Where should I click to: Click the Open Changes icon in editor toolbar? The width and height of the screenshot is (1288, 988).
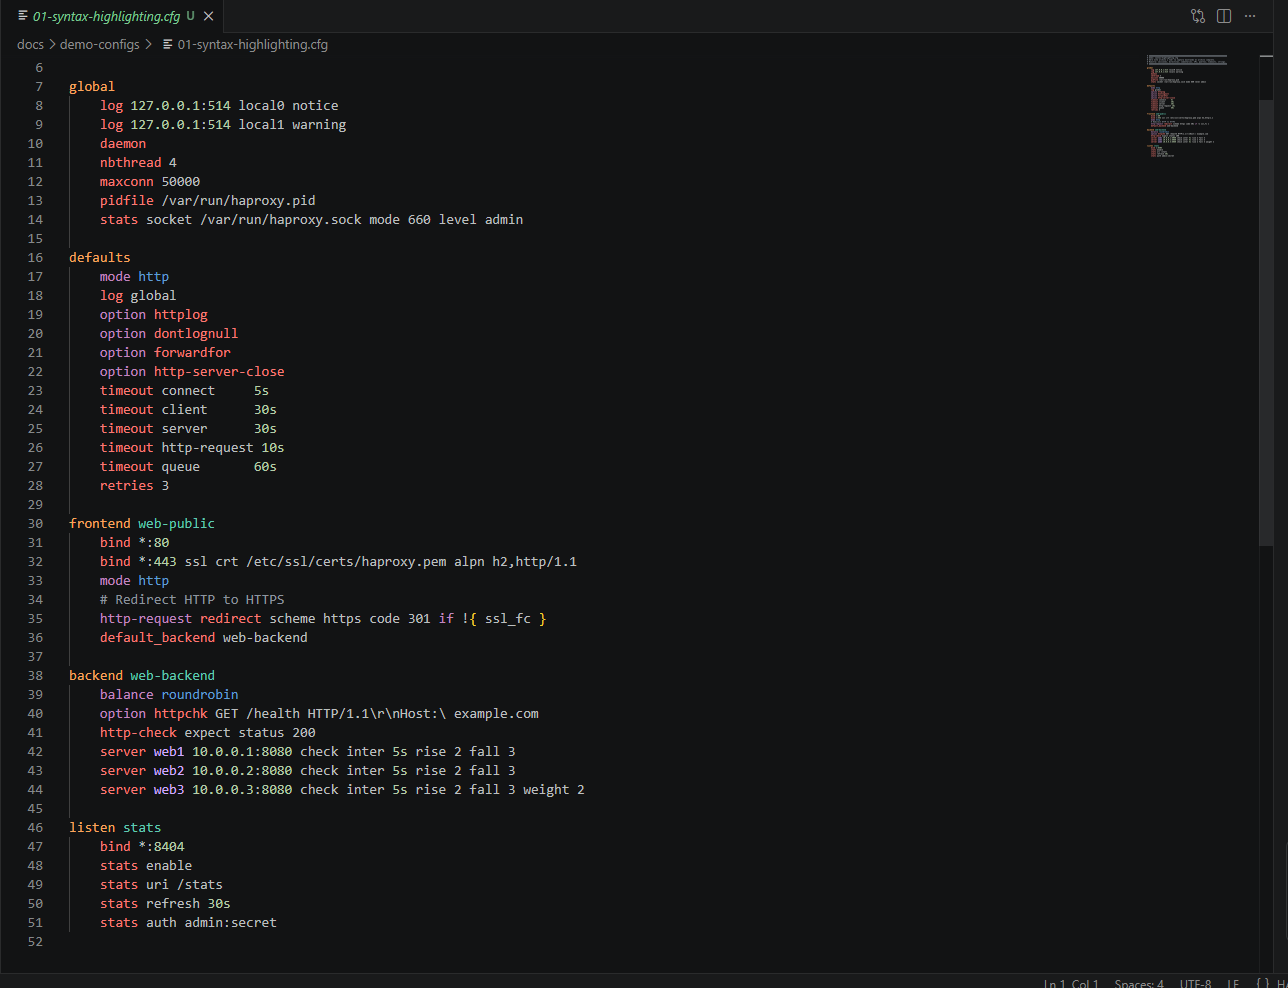[x=1197, y=16]
